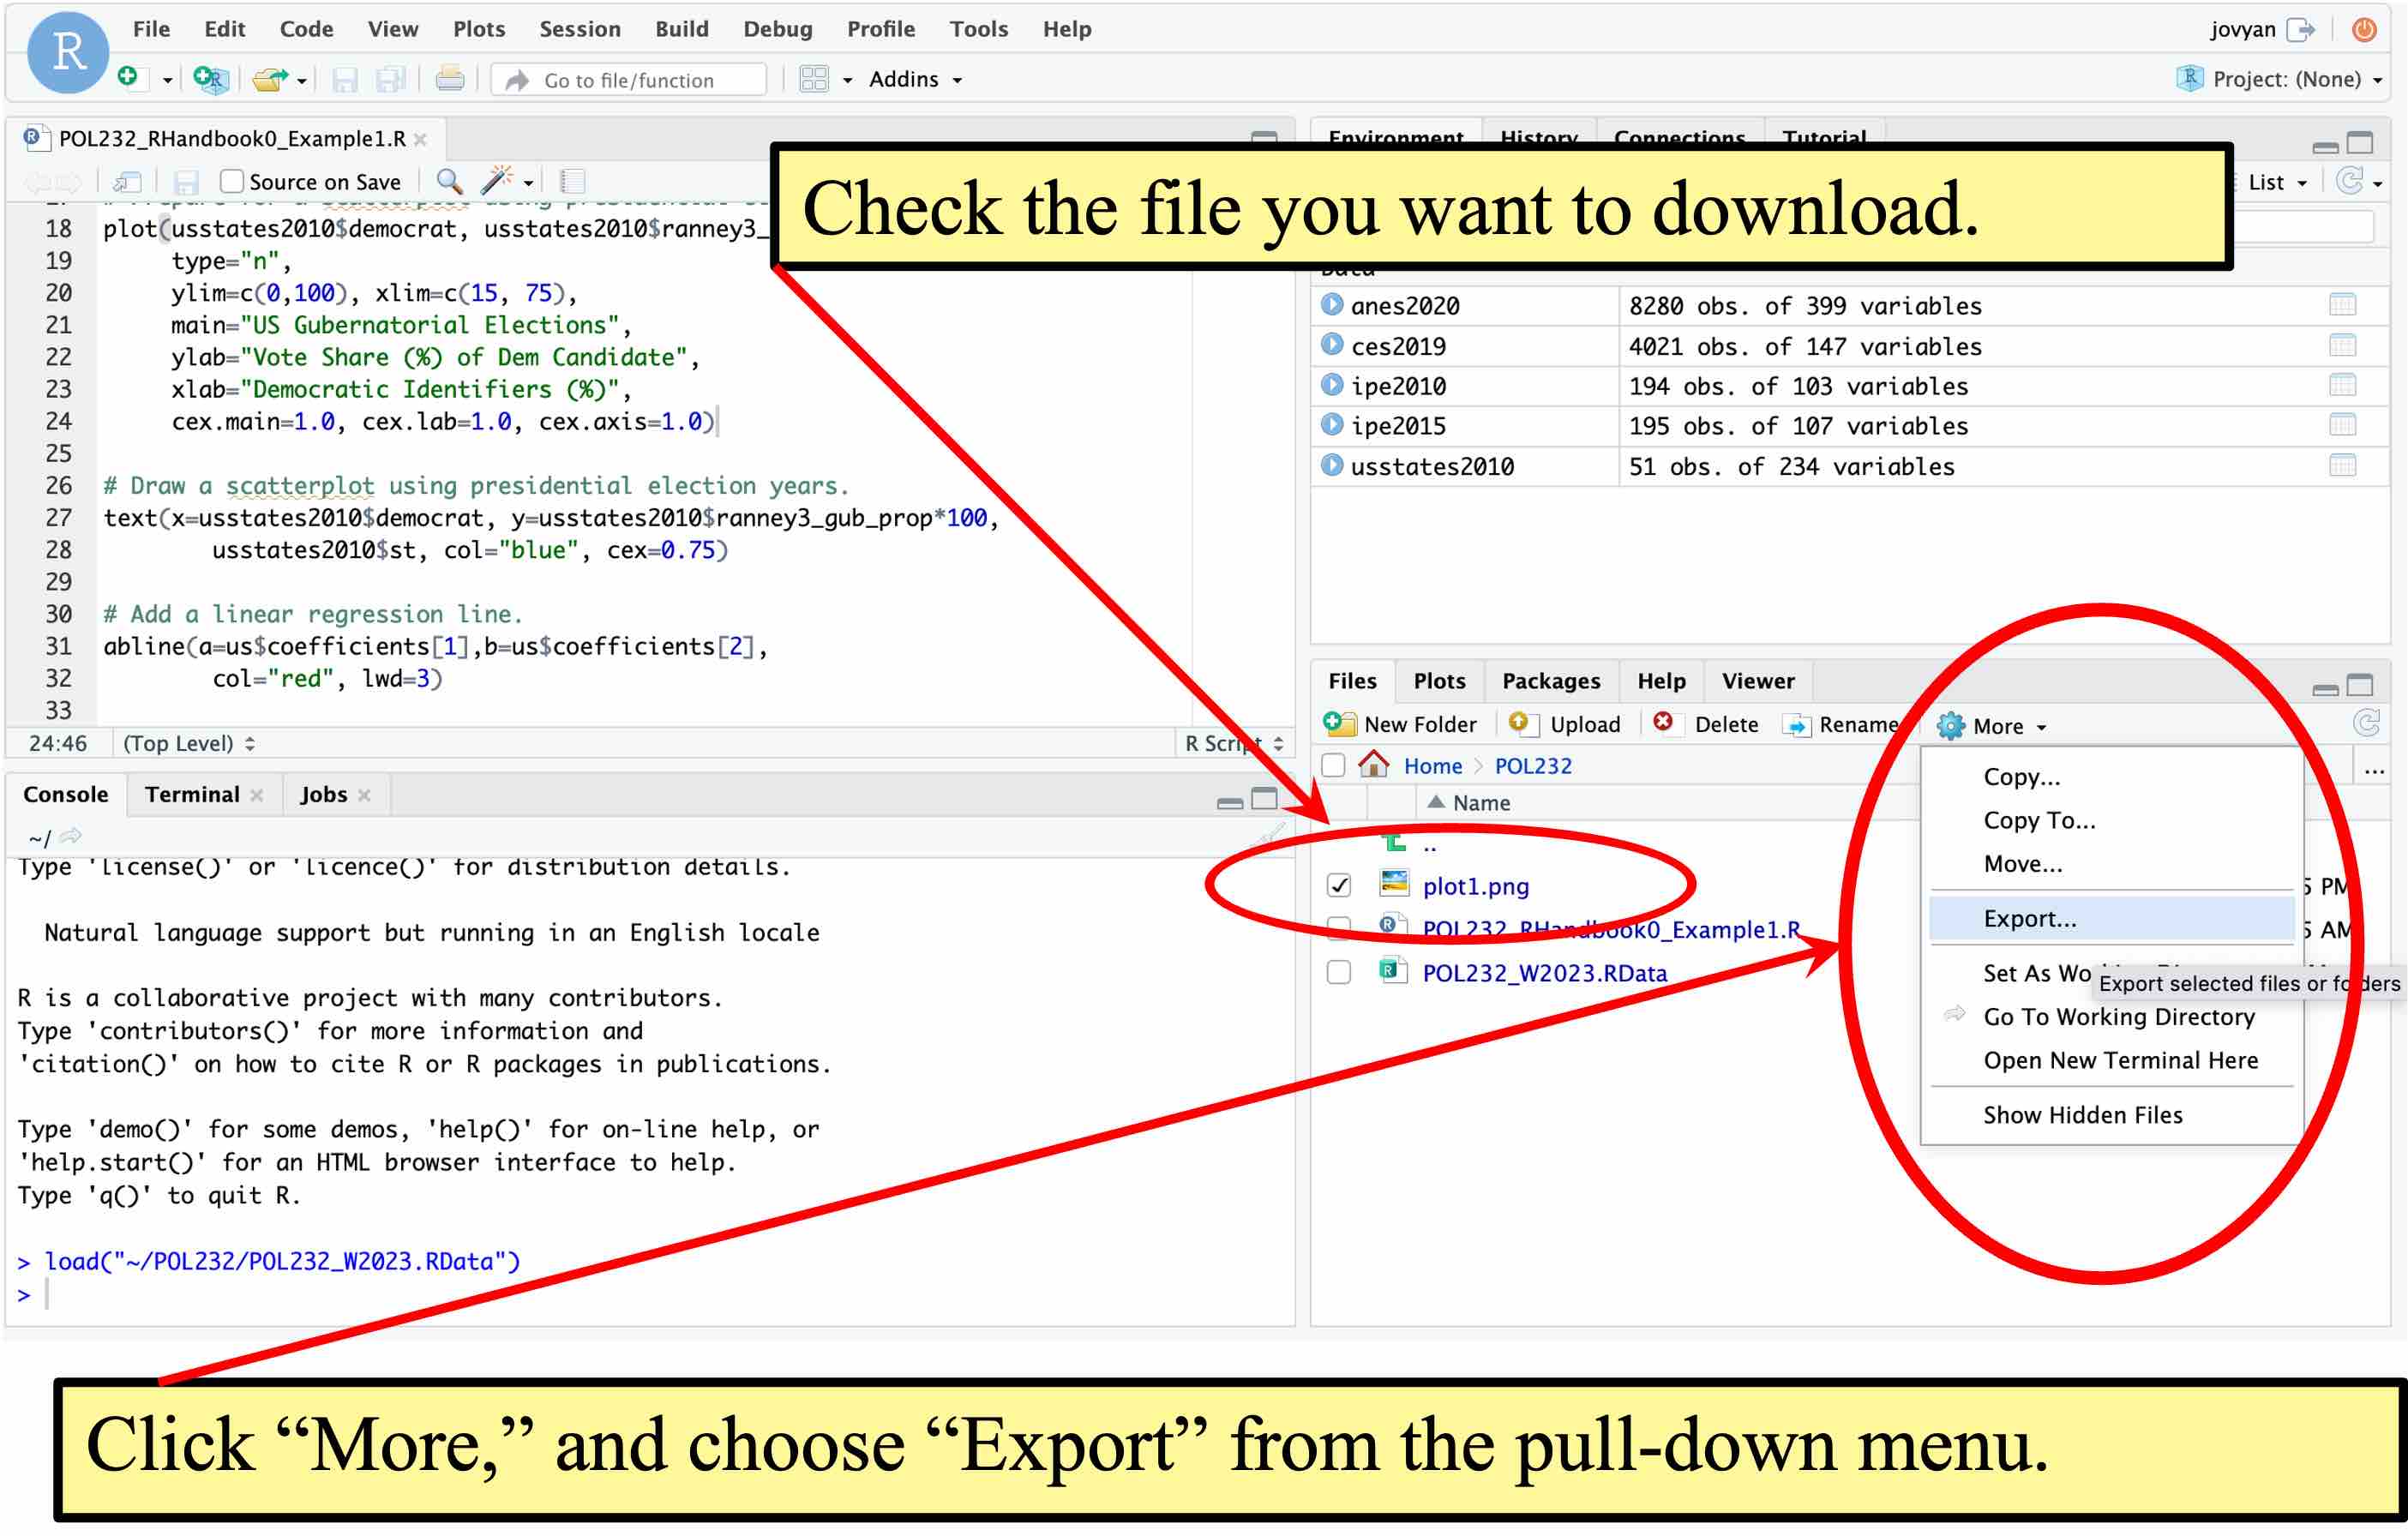Switch to the Packages tab
2408x1536 pixels.
[1551, 681]
